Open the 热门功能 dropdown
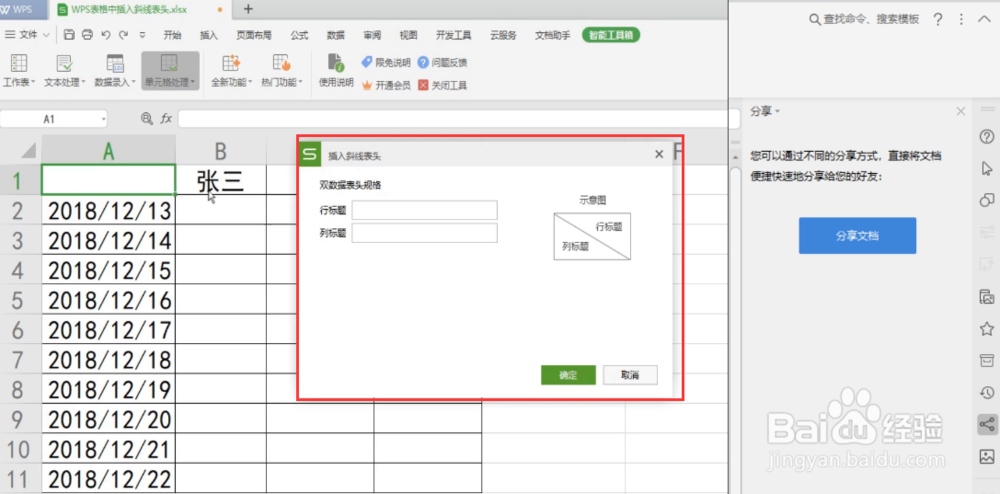 tap(282, 71)
